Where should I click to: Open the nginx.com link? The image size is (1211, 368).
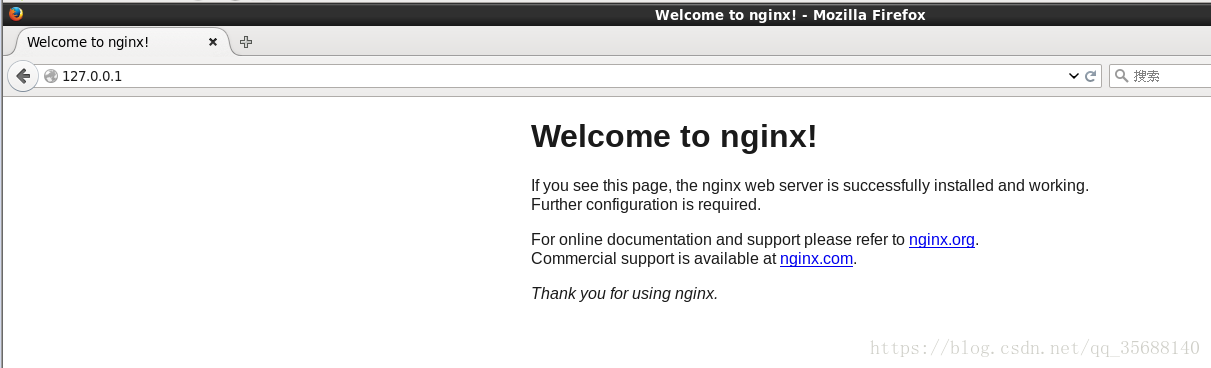[816, 259]
